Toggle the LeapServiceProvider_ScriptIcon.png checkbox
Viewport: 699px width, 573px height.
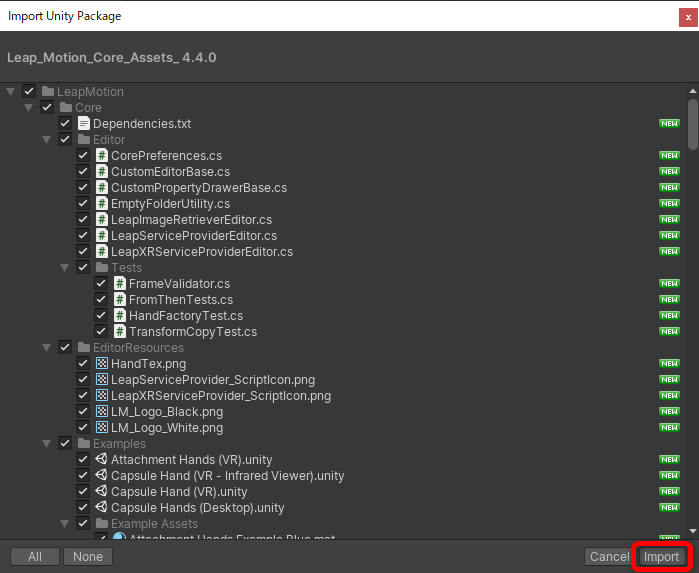(83, 379)
